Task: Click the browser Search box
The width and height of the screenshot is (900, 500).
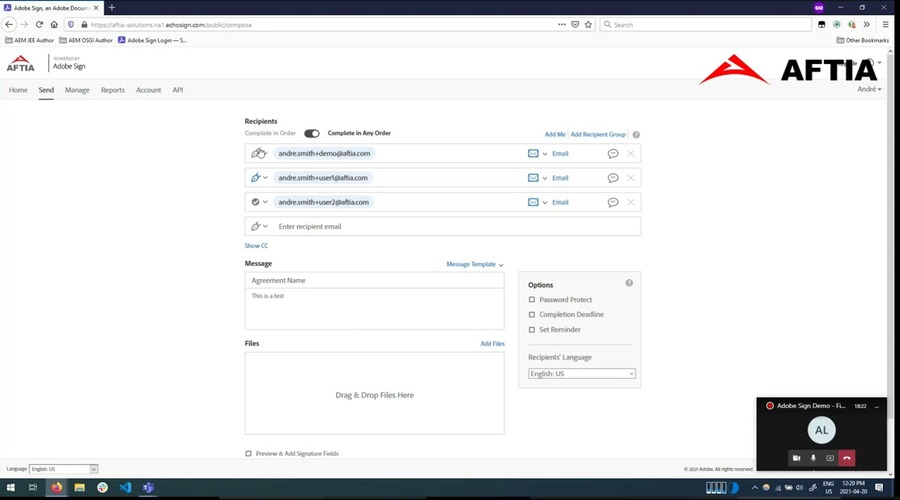Action: tap(706, 25)
